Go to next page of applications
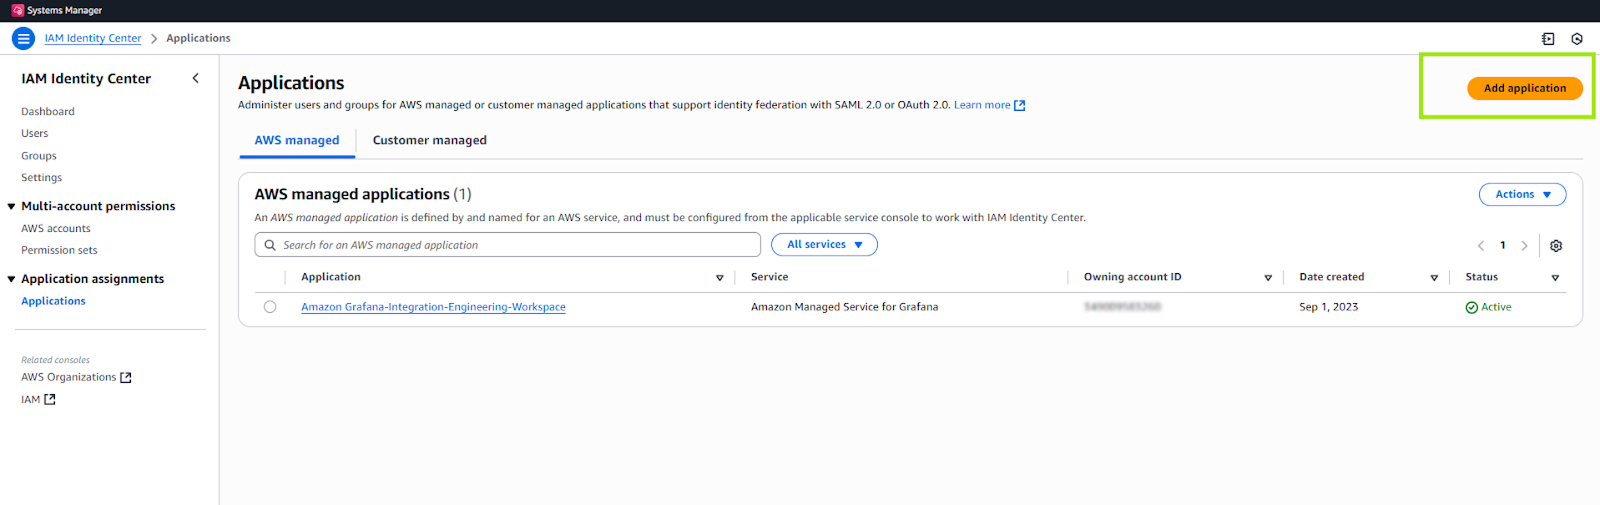Viewport: 1600px width, 505px height. click(1524, 246)
